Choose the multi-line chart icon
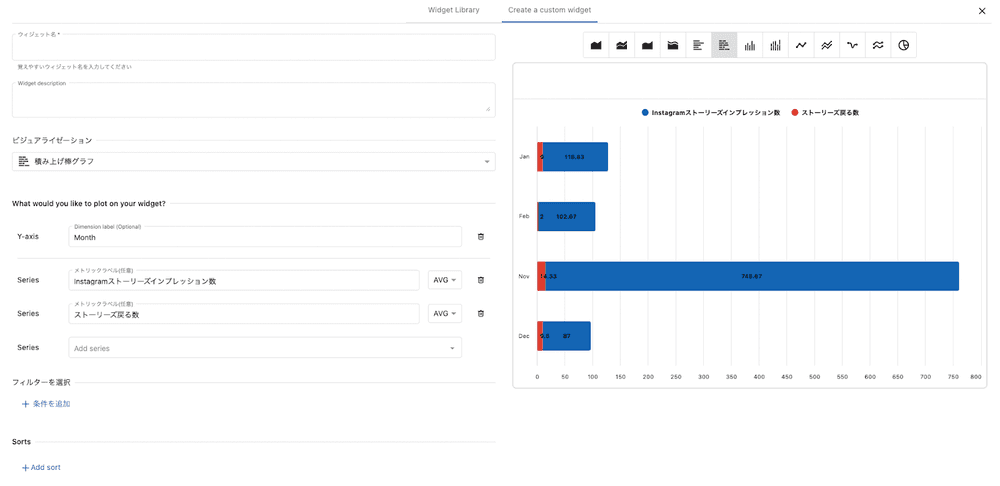The height and width of the screenshot is (486, 1000). pos(826,45)
